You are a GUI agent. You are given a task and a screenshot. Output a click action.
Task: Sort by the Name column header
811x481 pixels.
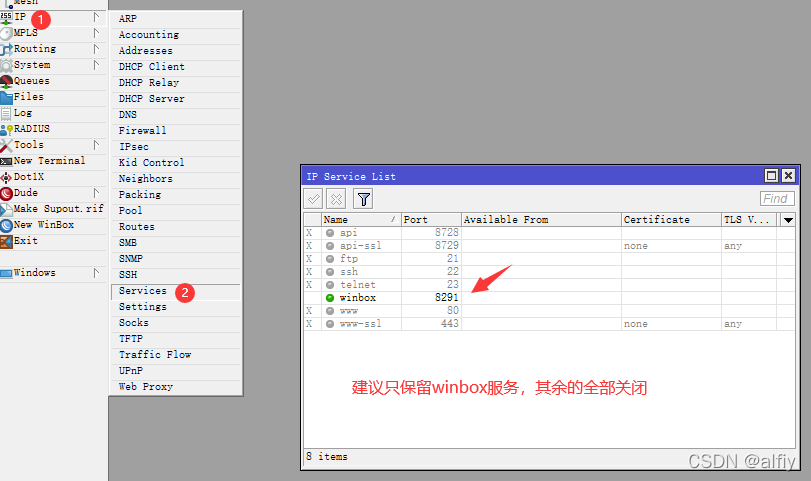click(361, 220)
